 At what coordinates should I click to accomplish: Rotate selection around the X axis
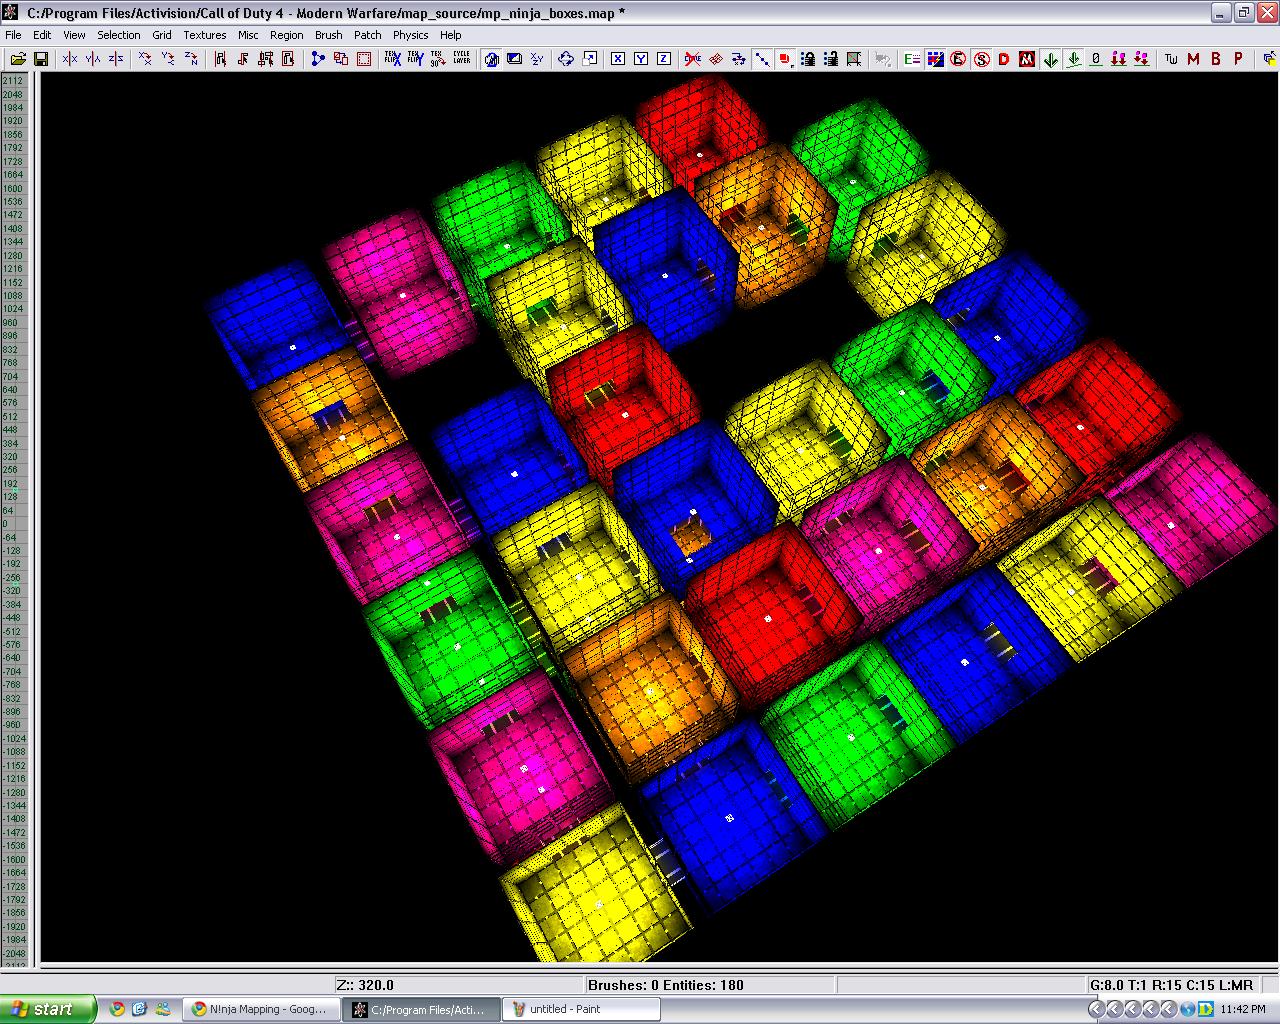[145, 59]
